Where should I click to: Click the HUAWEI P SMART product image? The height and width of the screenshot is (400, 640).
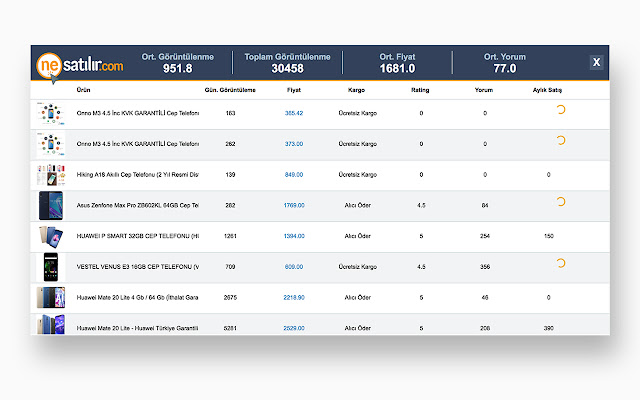(51, 236)
